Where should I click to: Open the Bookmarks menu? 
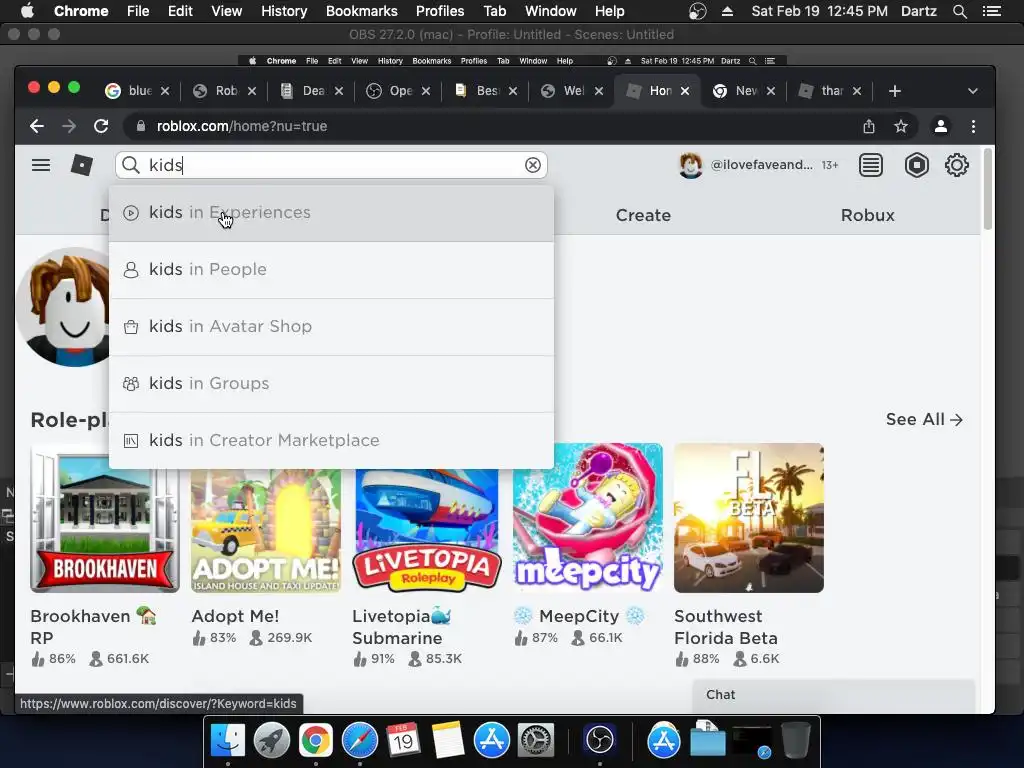(362, 11)
